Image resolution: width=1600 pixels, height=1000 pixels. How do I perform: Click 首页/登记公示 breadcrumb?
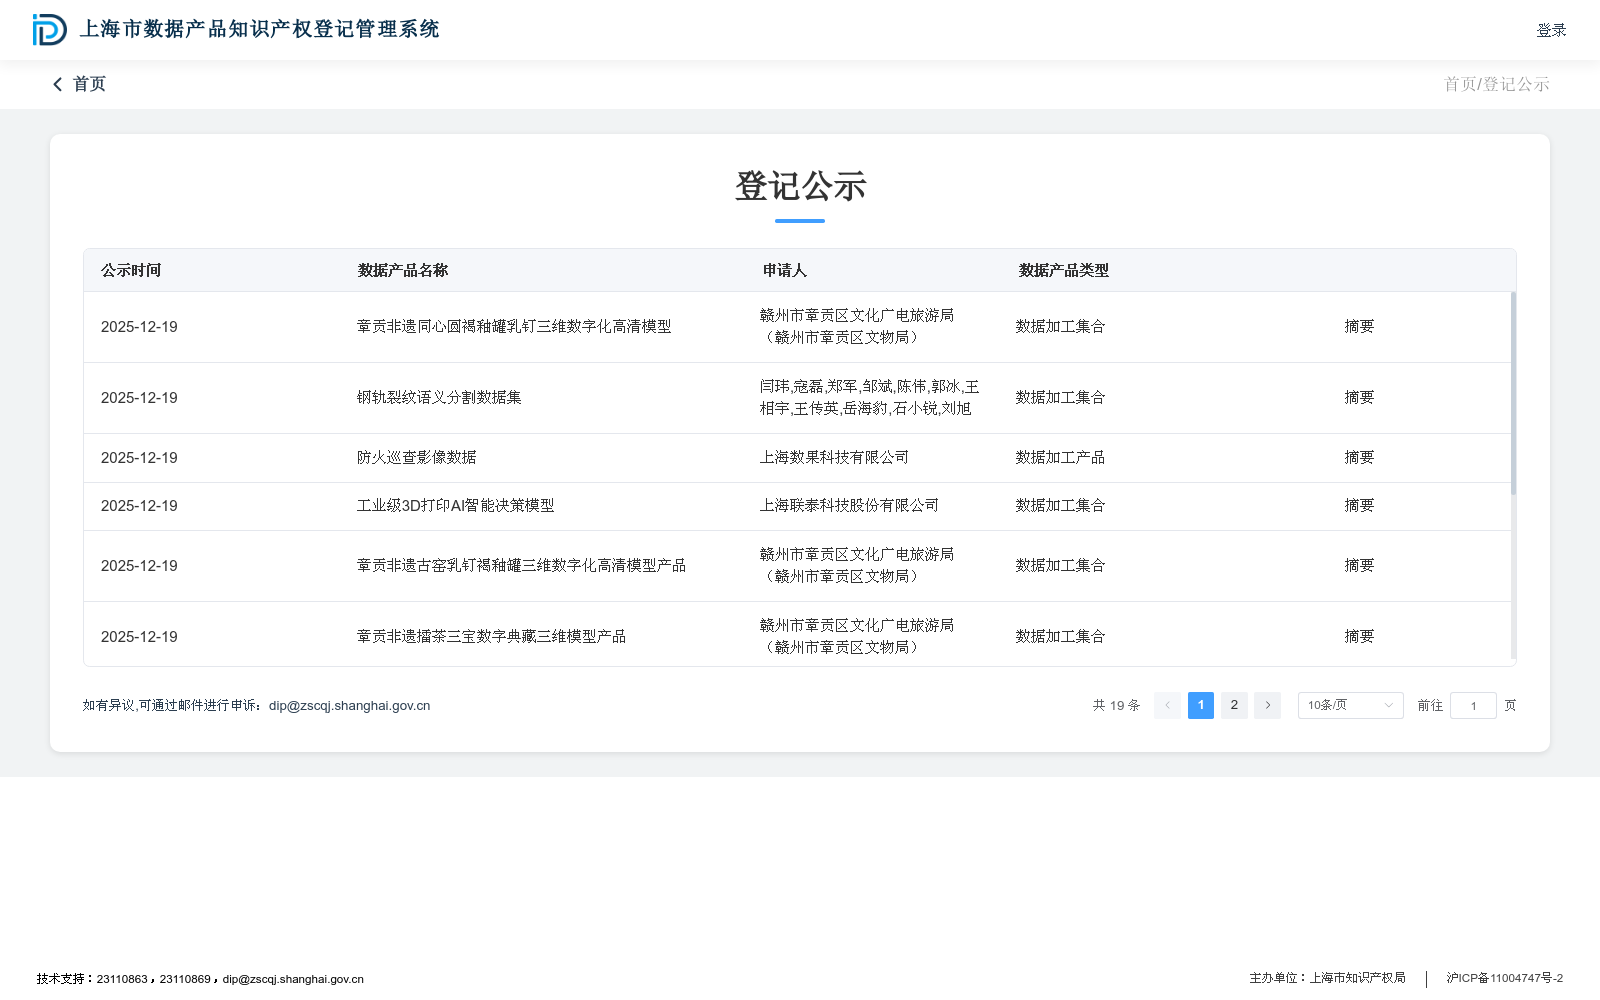[x=1496, y=84]
